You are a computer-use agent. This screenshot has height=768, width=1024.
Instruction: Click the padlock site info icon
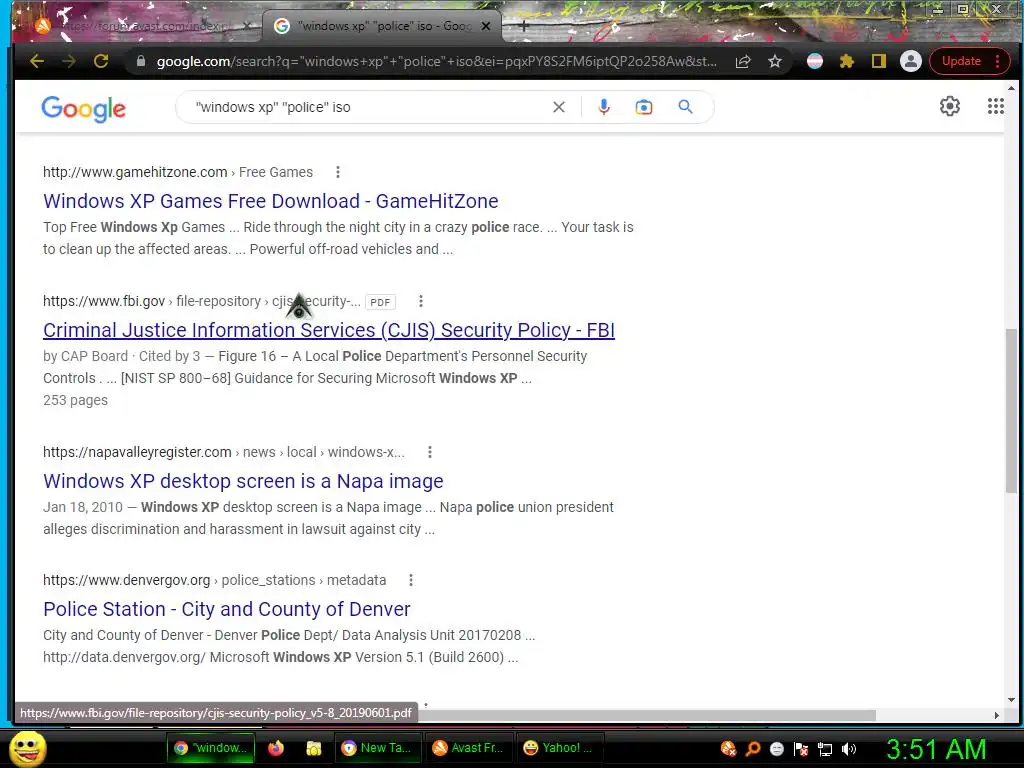pyautogui.click(x=140, y=61)
